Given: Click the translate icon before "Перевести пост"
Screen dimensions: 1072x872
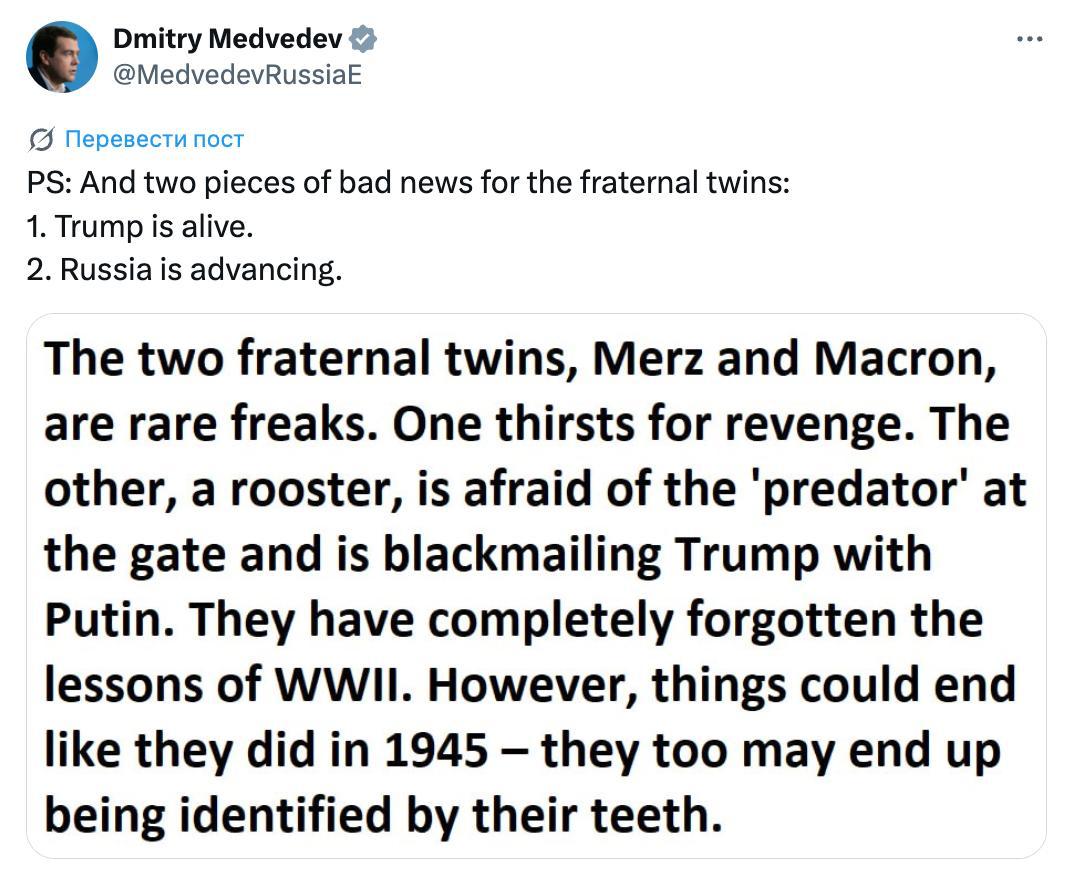Looking at the screenshot, I should (42, 139).
